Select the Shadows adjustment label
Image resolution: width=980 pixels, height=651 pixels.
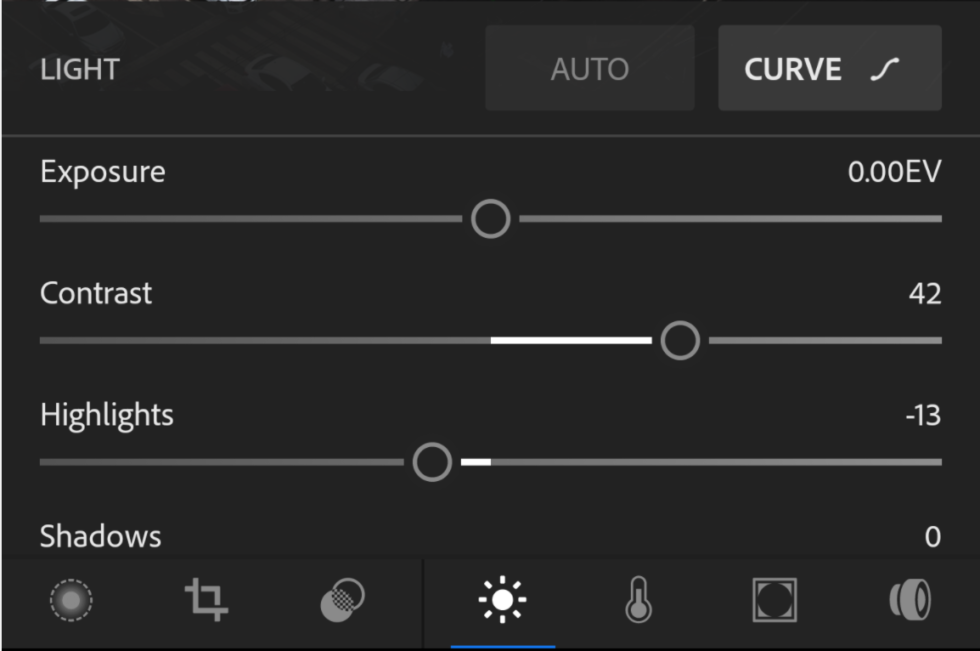100,537
